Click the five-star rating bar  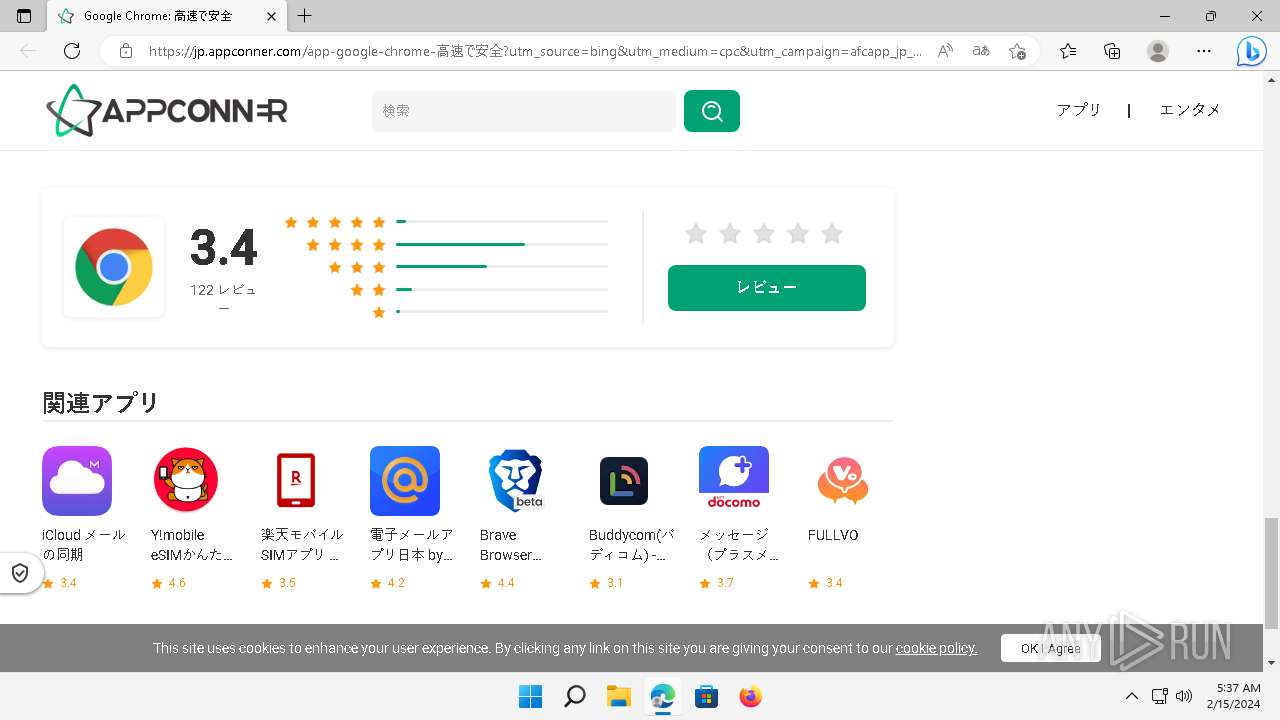coord(502,222)
